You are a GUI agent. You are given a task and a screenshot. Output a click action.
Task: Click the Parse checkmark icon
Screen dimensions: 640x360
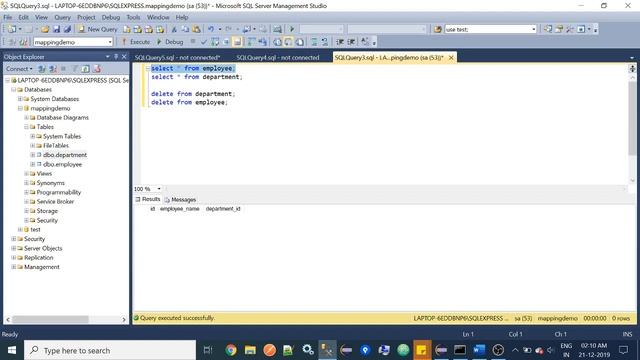click(x=204, y=42)
